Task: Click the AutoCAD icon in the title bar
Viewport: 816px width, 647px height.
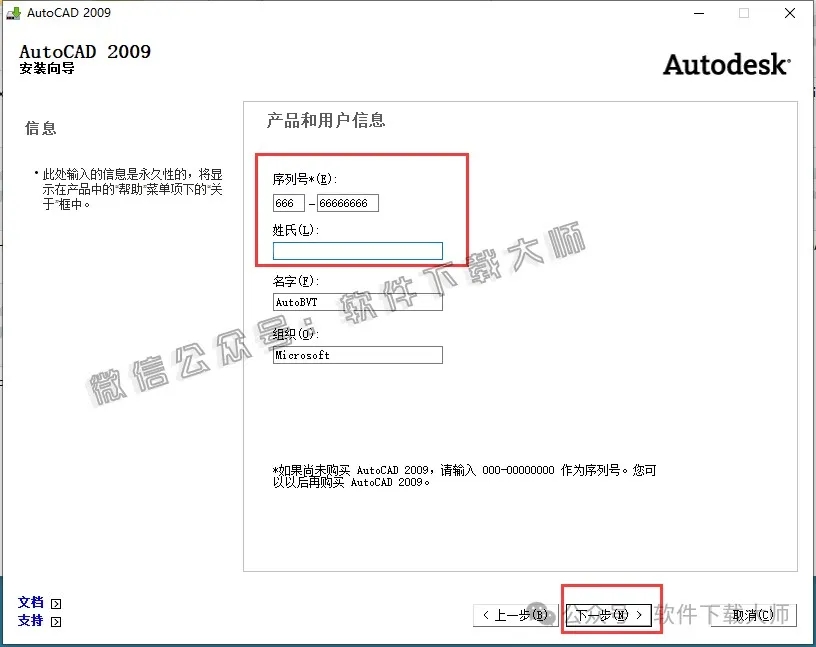Action: [14, 13]
